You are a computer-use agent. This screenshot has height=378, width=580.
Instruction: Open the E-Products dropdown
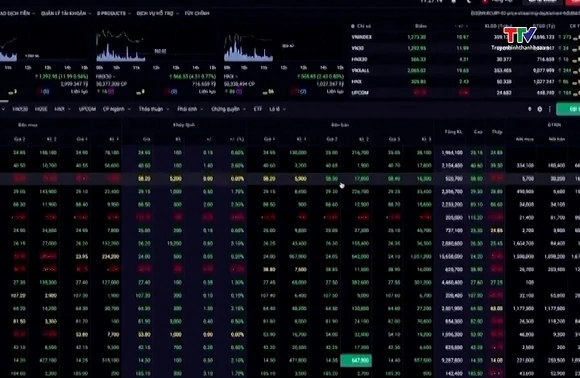click(114, 13)
